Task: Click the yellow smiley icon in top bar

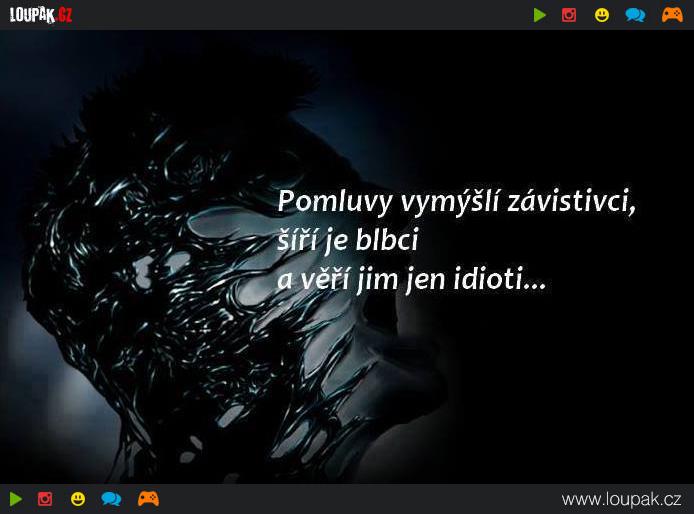Action: point(601,15)
